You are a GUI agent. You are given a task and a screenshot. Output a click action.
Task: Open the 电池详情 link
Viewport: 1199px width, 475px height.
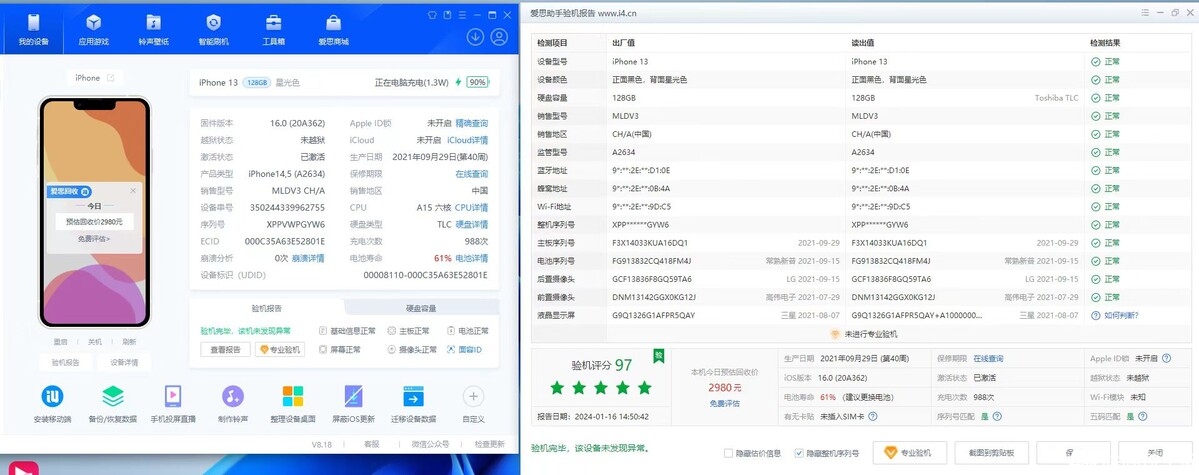[472, 258]
